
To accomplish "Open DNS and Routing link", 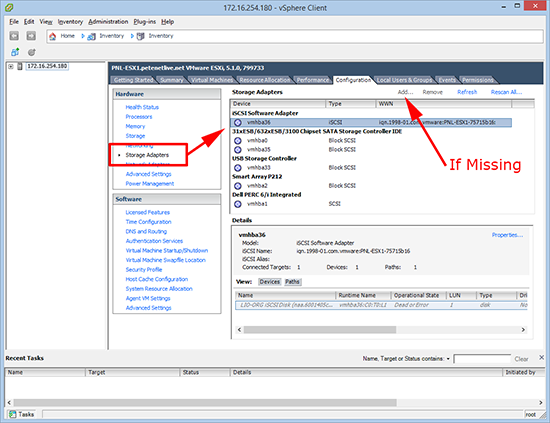I will (x=146, y=231).
